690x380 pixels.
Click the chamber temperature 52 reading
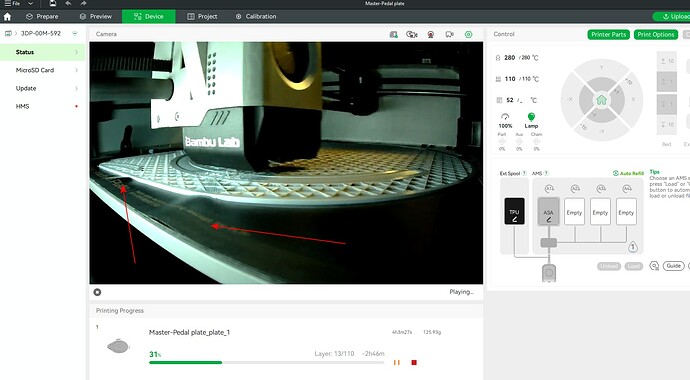pyautogui.click(x=510, y=100)
